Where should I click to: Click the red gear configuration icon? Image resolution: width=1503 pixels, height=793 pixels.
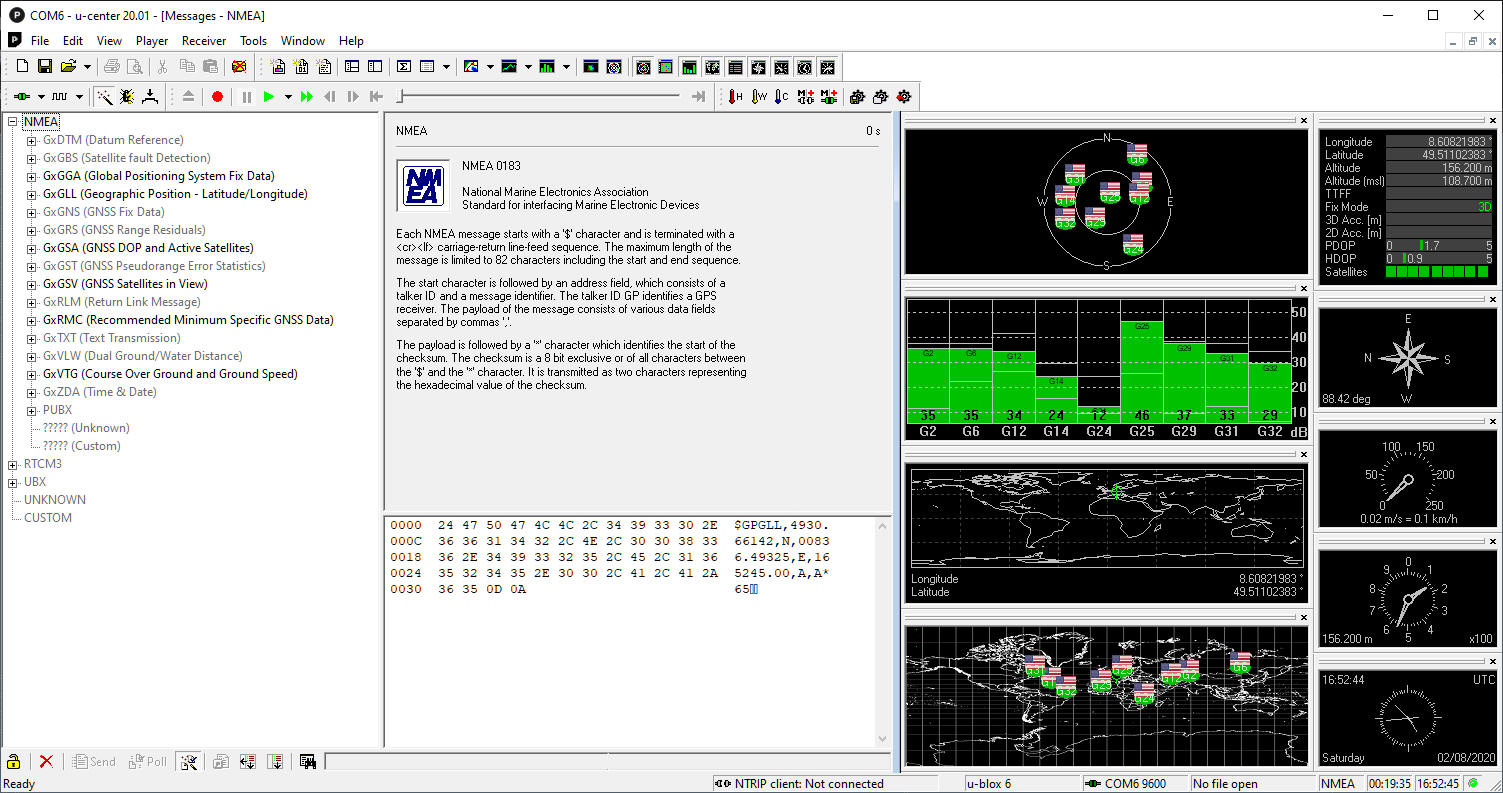click(904, 97)
